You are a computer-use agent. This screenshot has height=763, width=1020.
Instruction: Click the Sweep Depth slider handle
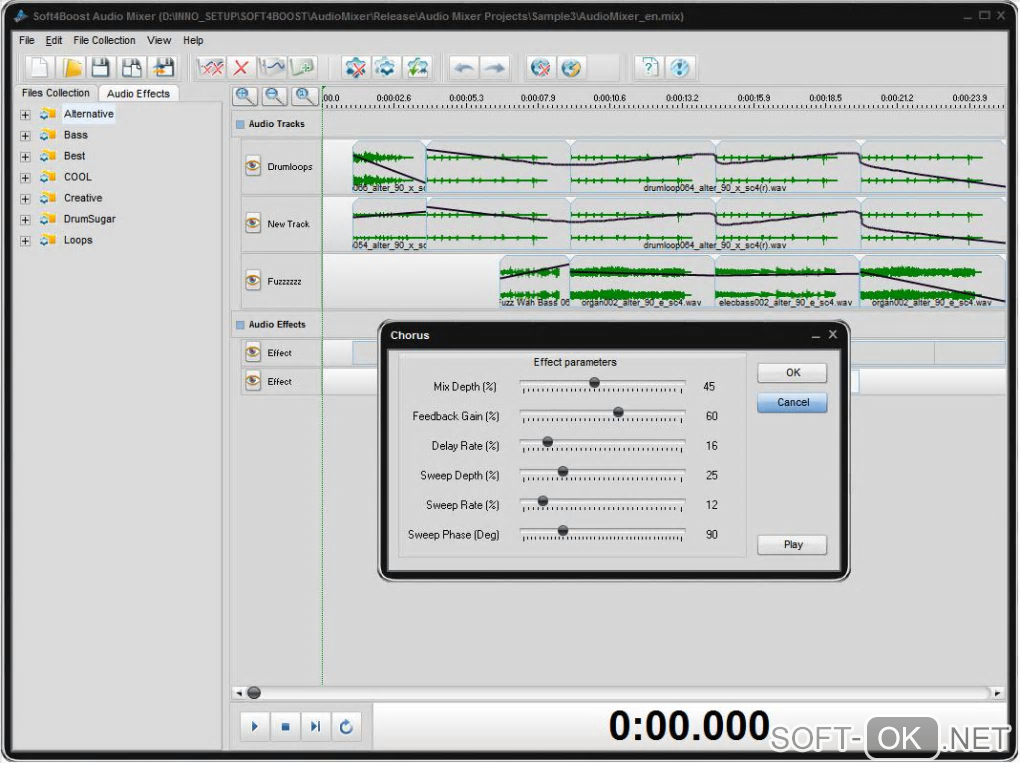pyautogui.click(x=563, y=471)
